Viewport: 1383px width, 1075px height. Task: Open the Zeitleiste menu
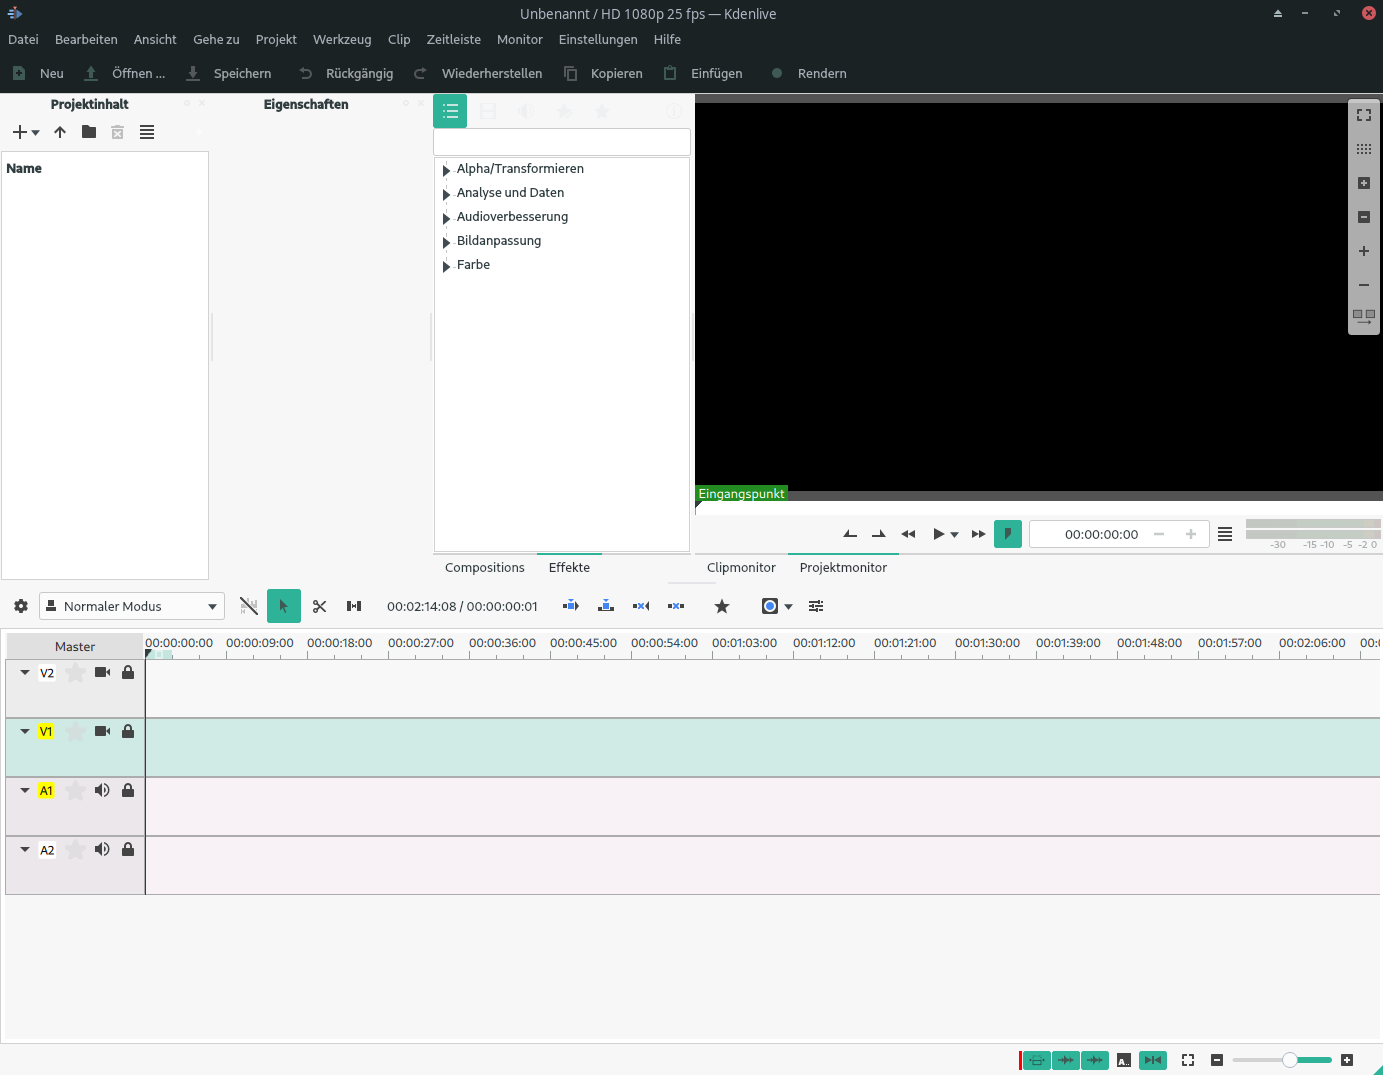coord(453,40)
